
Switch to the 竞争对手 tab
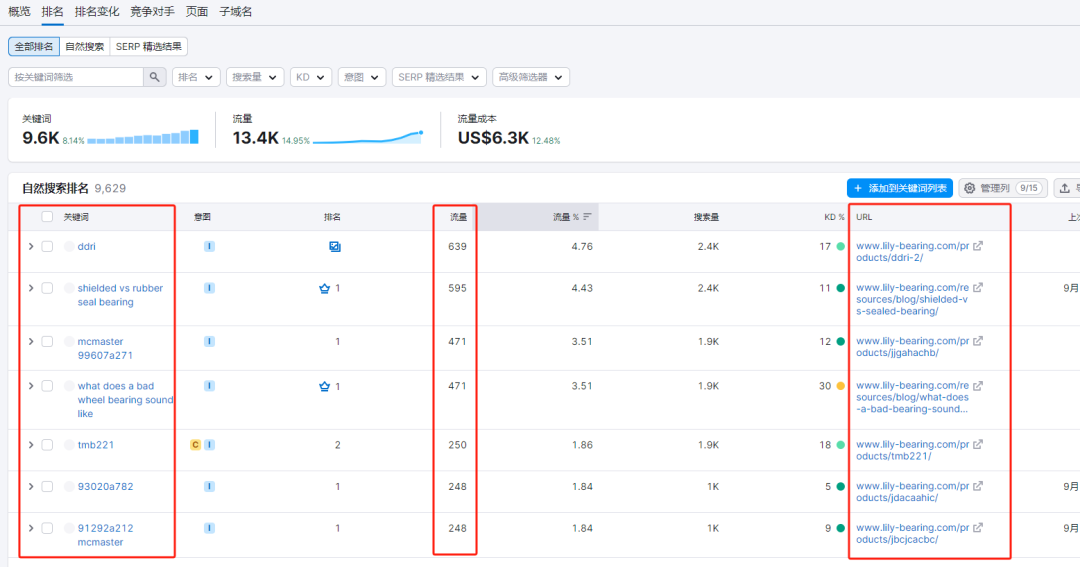point(152,12)
